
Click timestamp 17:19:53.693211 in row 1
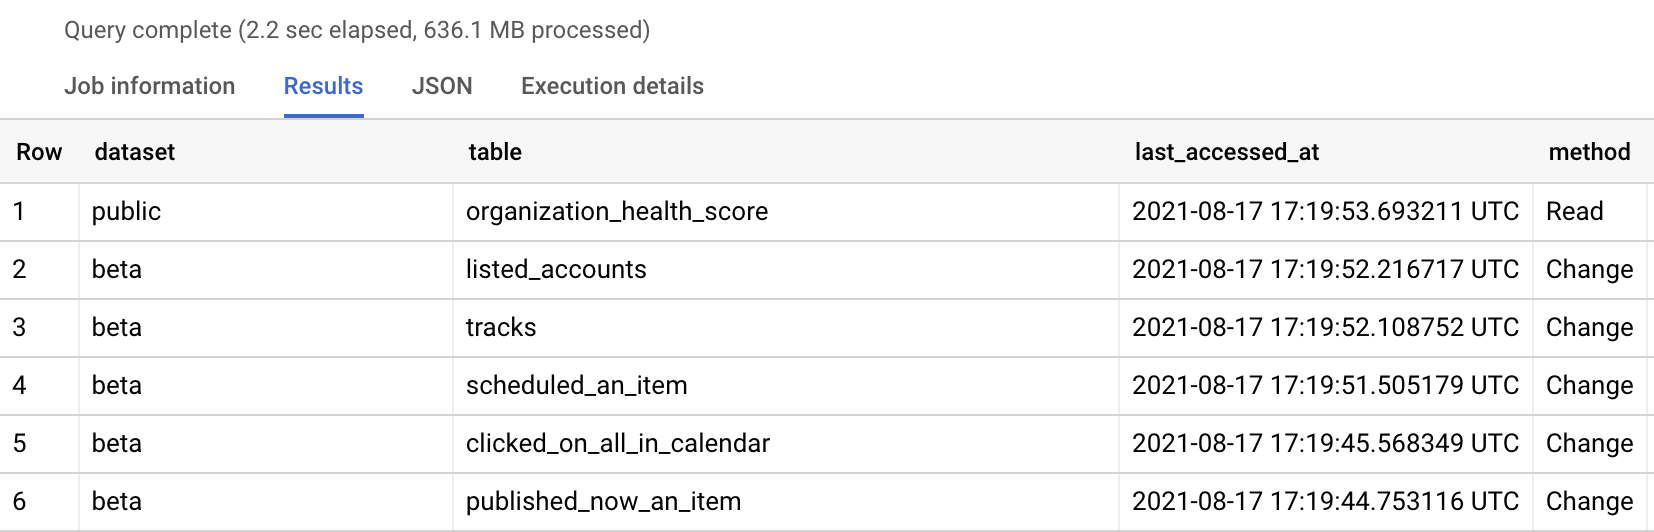click(x=1324, y=211)
